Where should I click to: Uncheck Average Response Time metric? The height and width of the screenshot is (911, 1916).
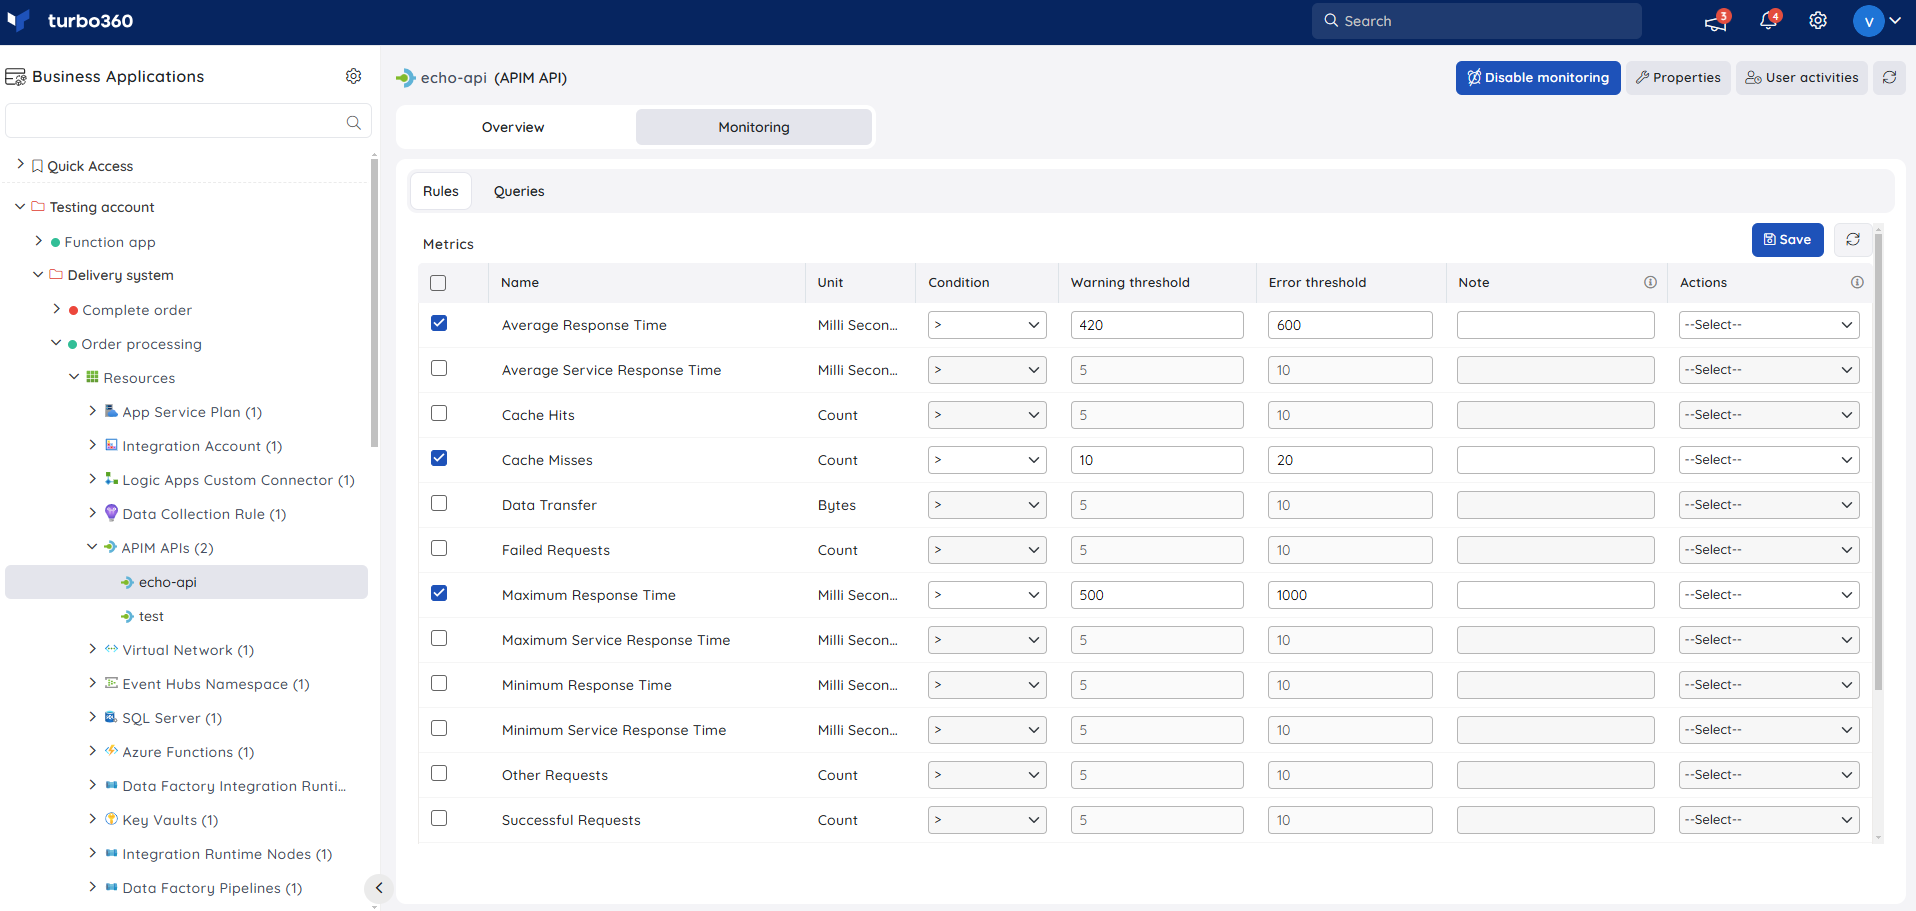(439, 323)
